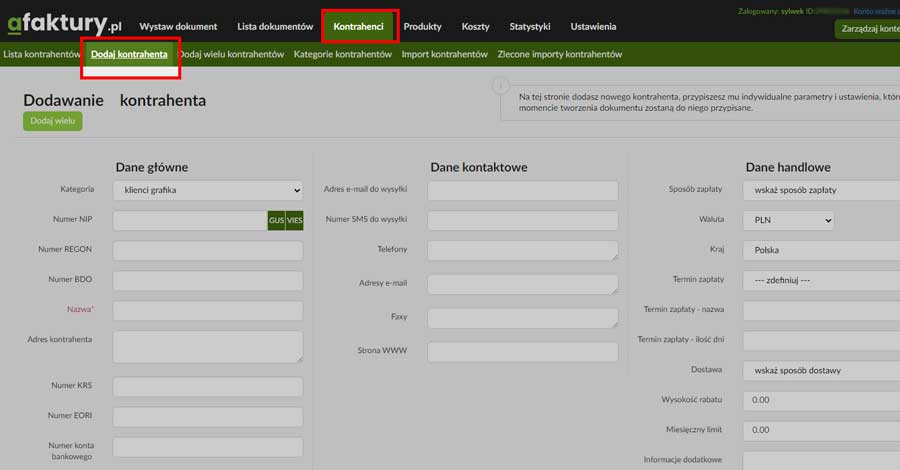Click the afaktury.pl logo
Image resolution: width=900 pixels, height=470 pixels.
(64, 24)
